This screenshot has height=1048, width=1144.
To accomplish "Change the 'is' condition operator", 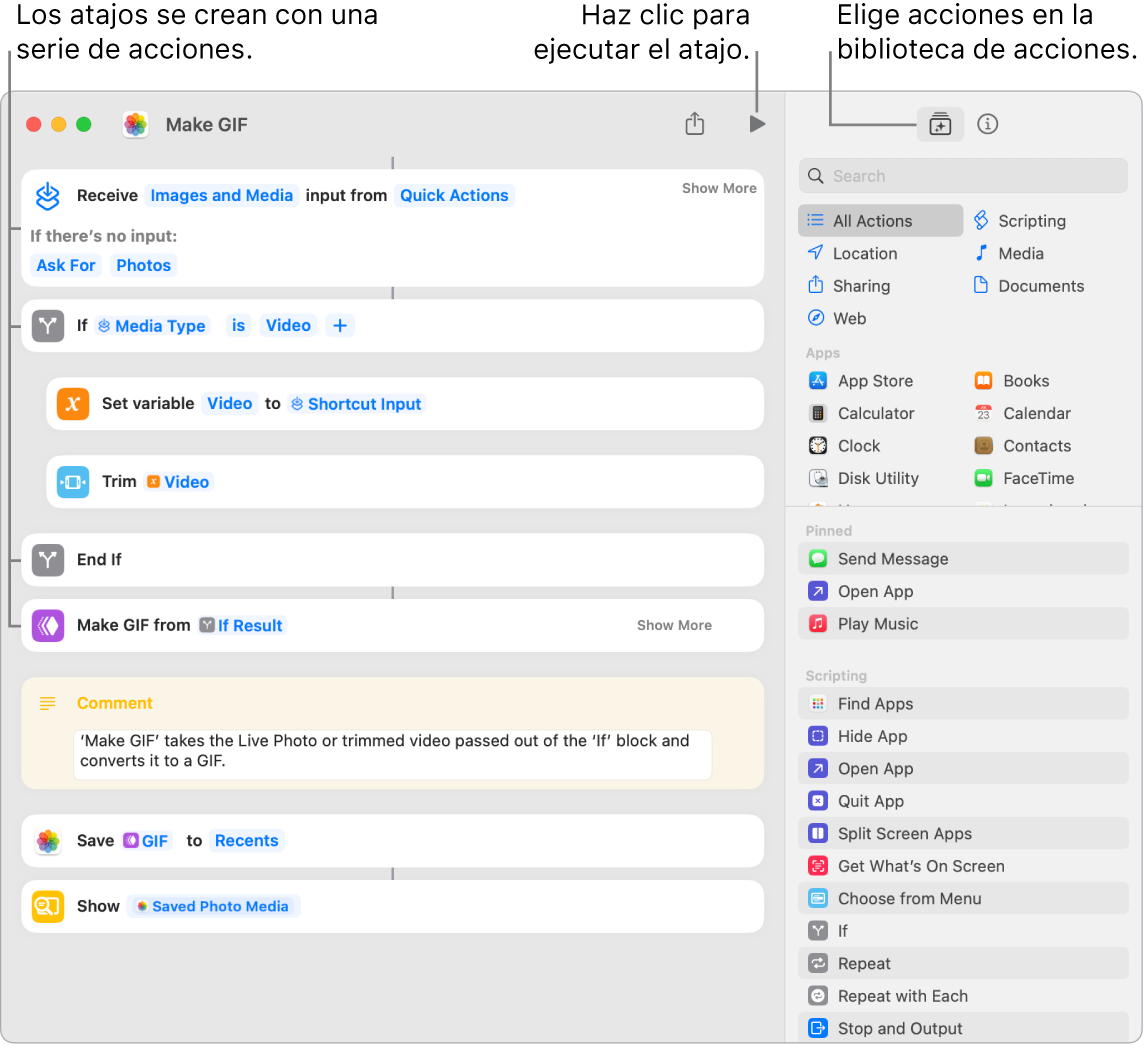I will coord(239,325).
